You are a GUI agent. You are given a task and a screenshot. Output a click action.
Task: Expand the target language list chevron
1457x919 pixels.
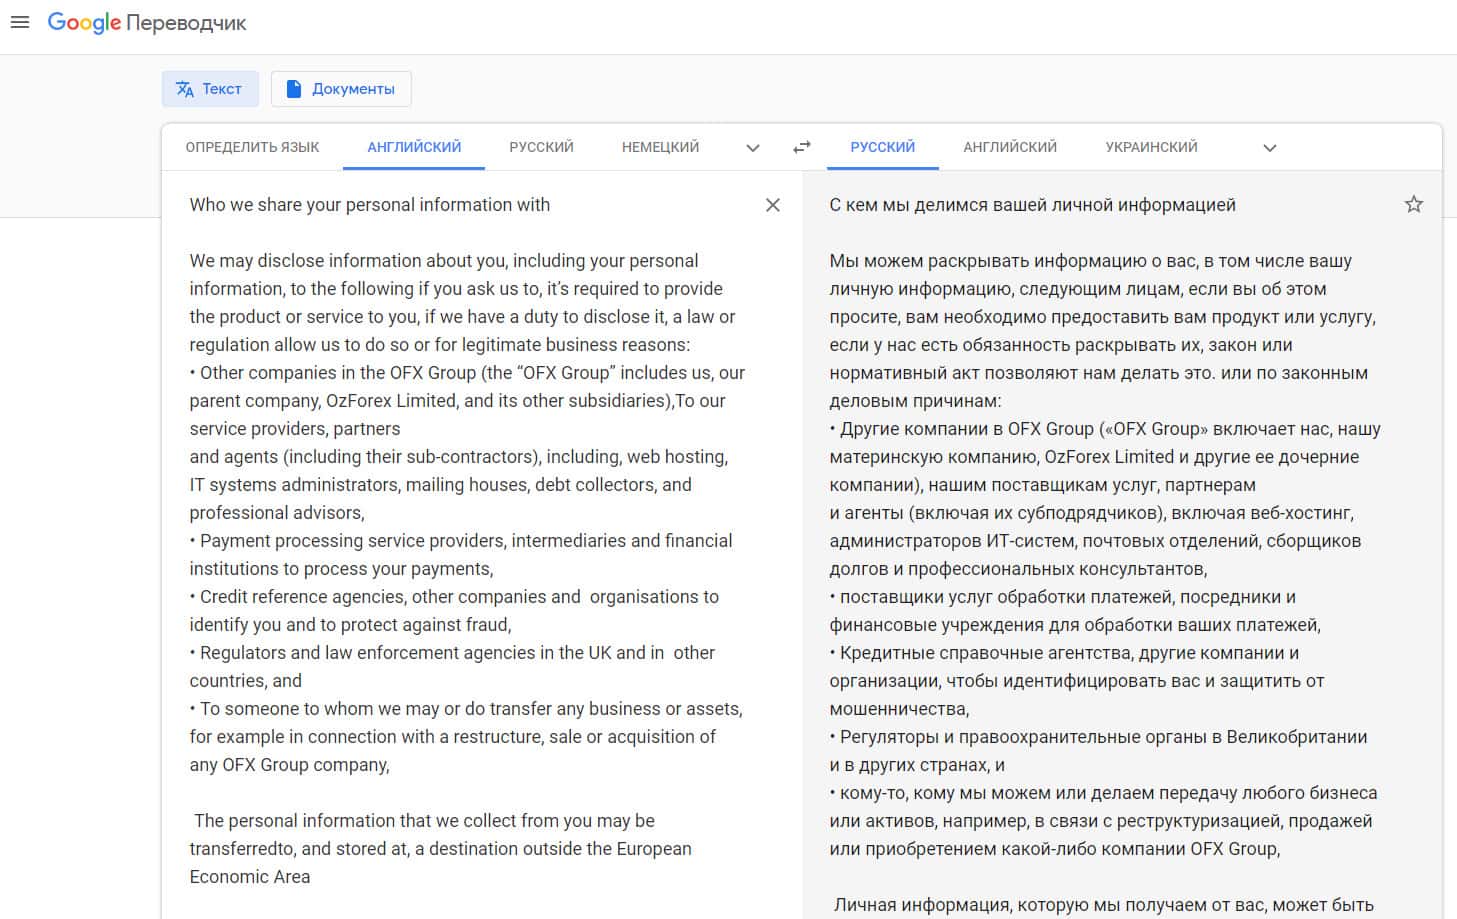[1270, 148]
